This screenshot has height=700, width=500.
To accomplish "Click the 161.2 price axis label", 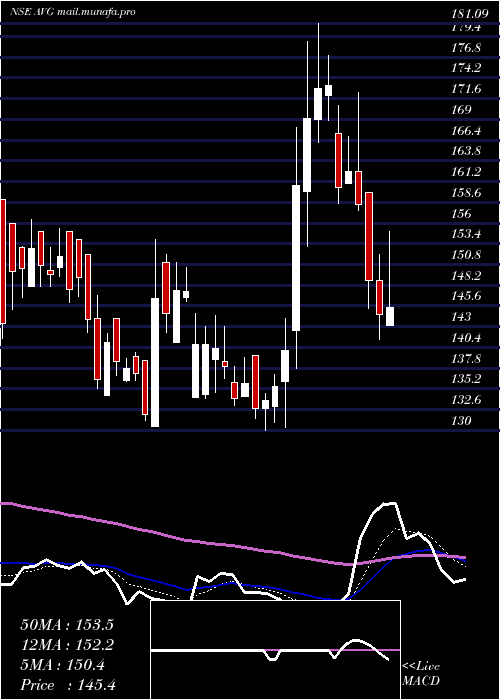I will (466, 172).
